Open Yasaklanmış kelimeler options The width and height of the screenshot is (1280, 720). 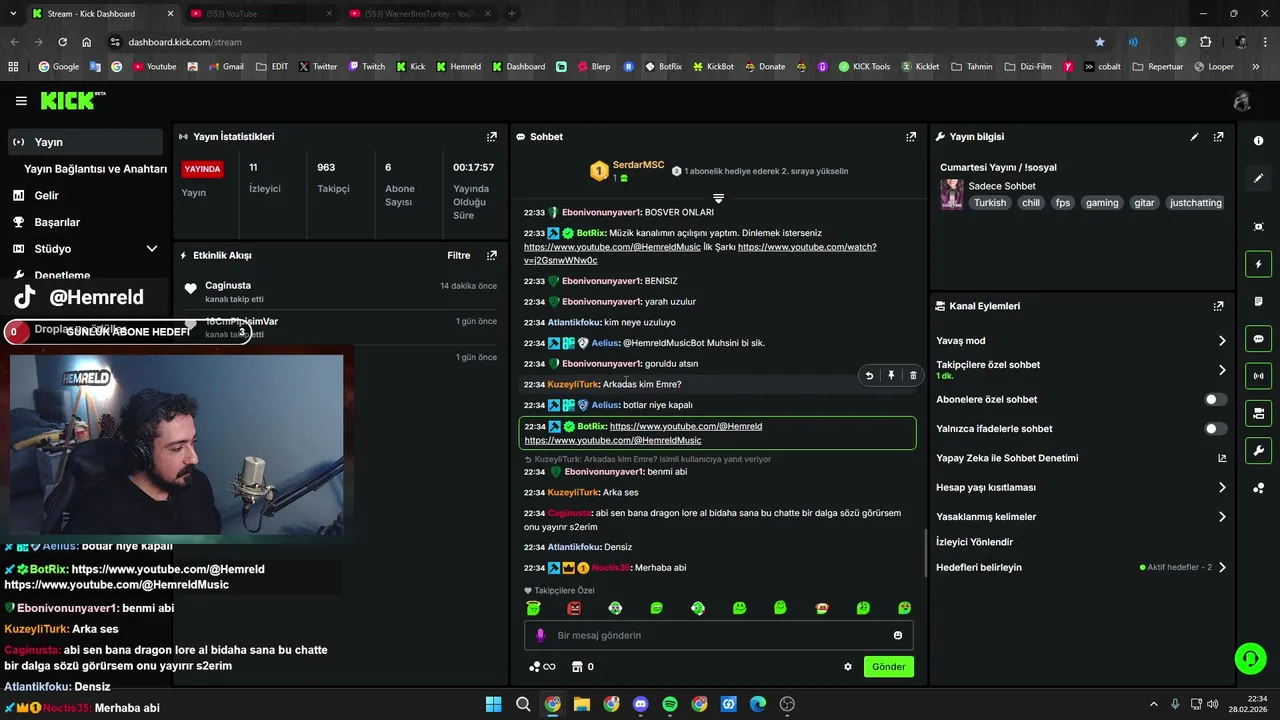[x=1222, y=517]
